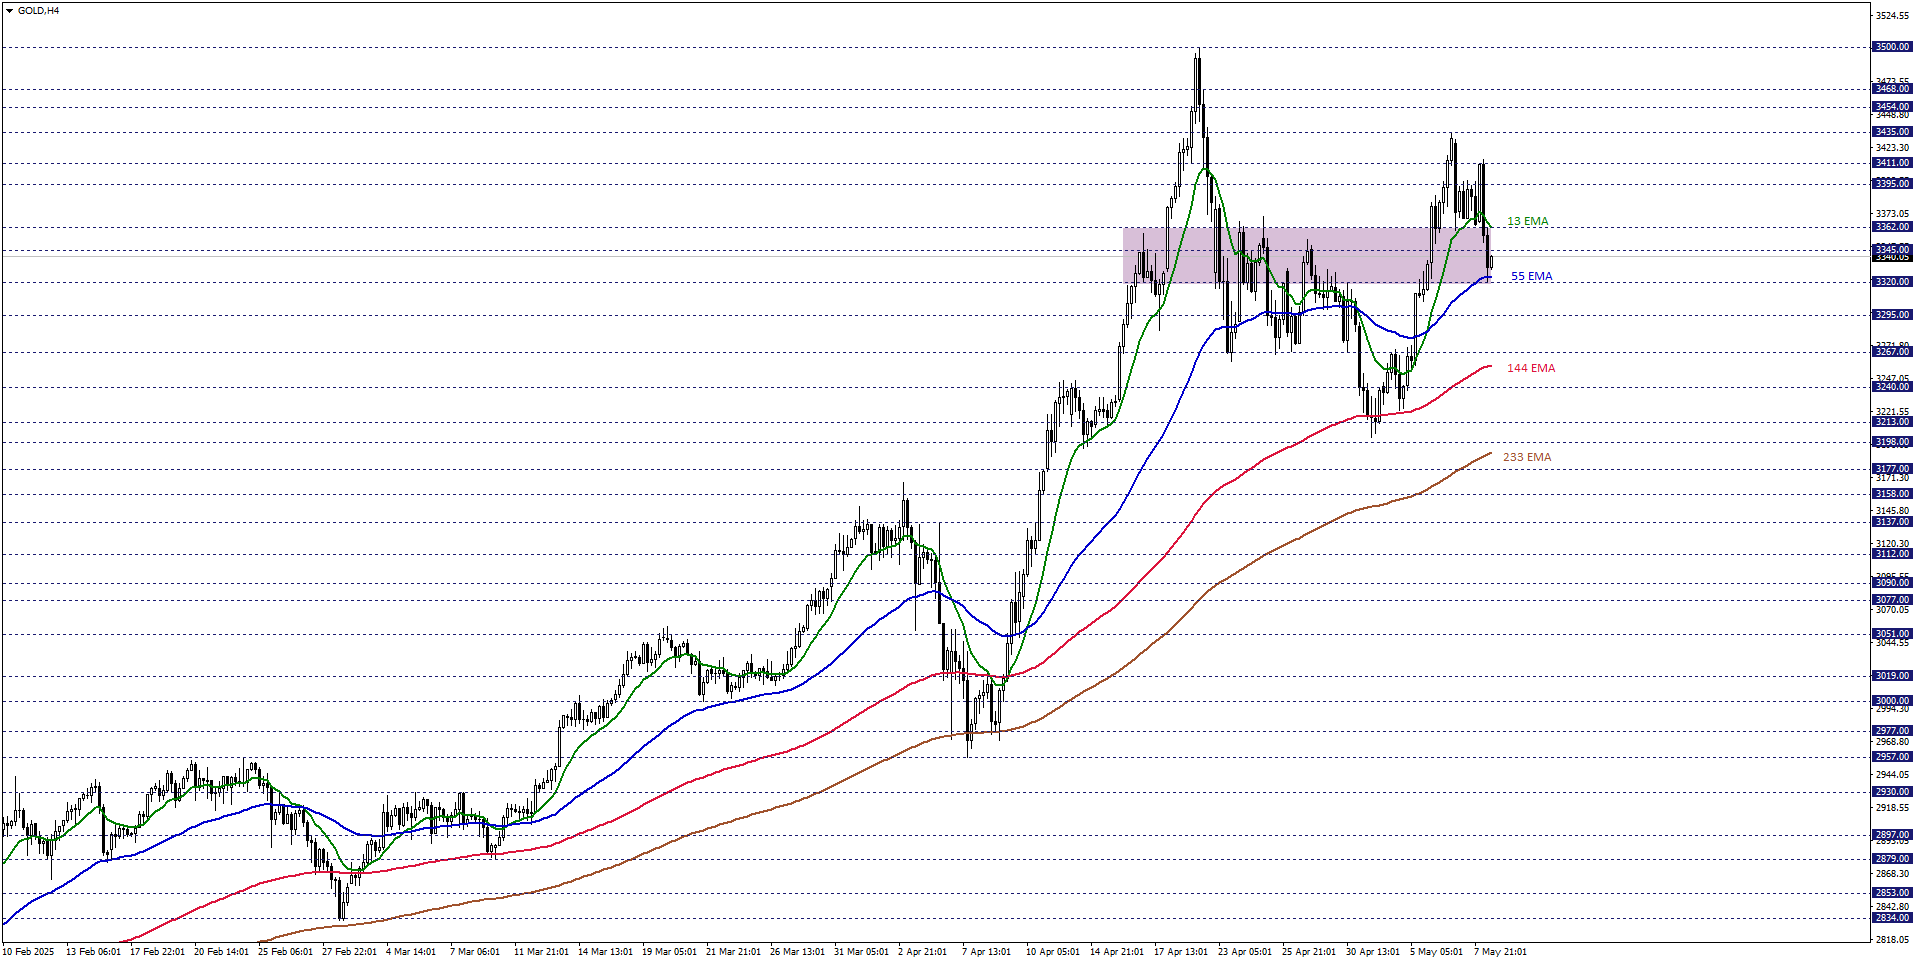Click the 10 Apr 05:01 time label

1052,952
